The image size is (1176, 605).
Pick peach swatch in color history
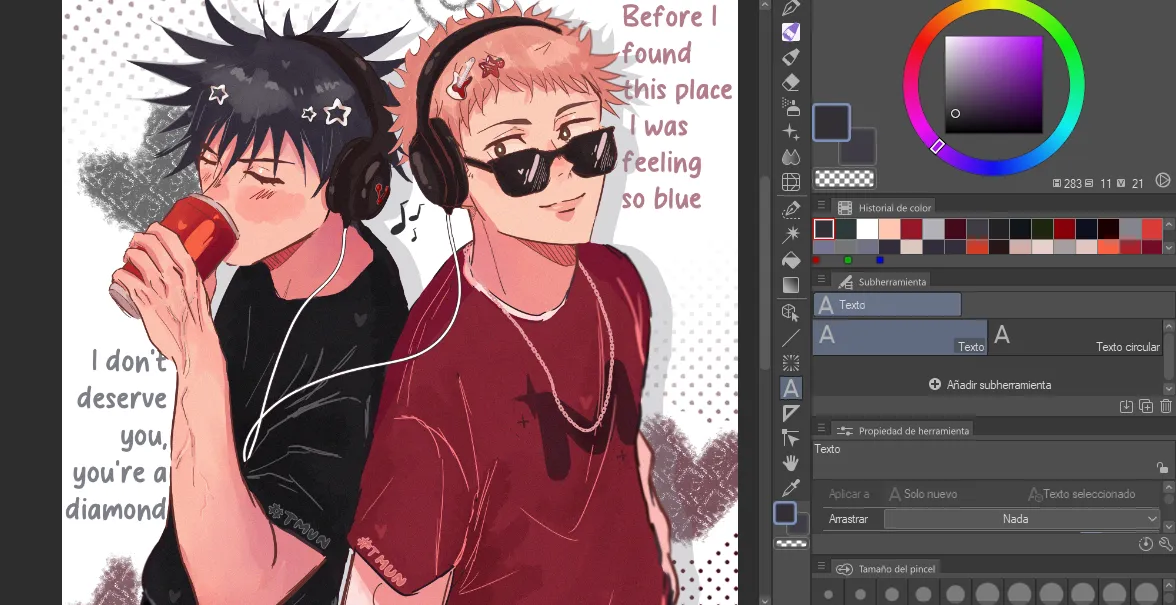(x=890, y=229)
